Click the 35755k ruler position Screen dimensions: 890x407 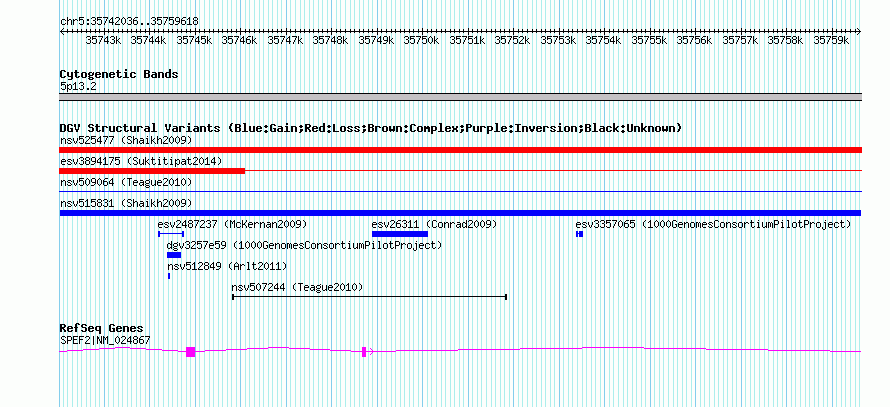(x=649, y=40)
